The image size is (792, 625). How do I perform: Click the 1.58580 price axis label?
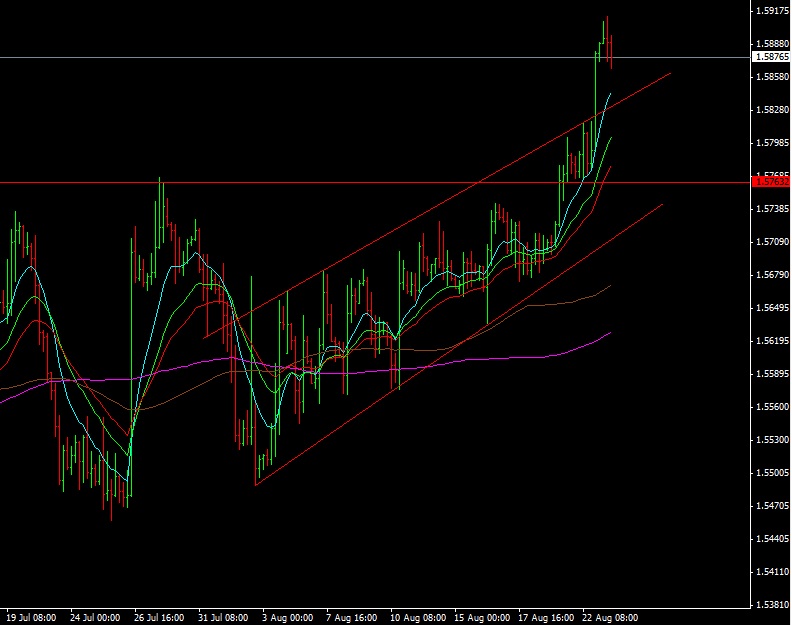(772, 77)
